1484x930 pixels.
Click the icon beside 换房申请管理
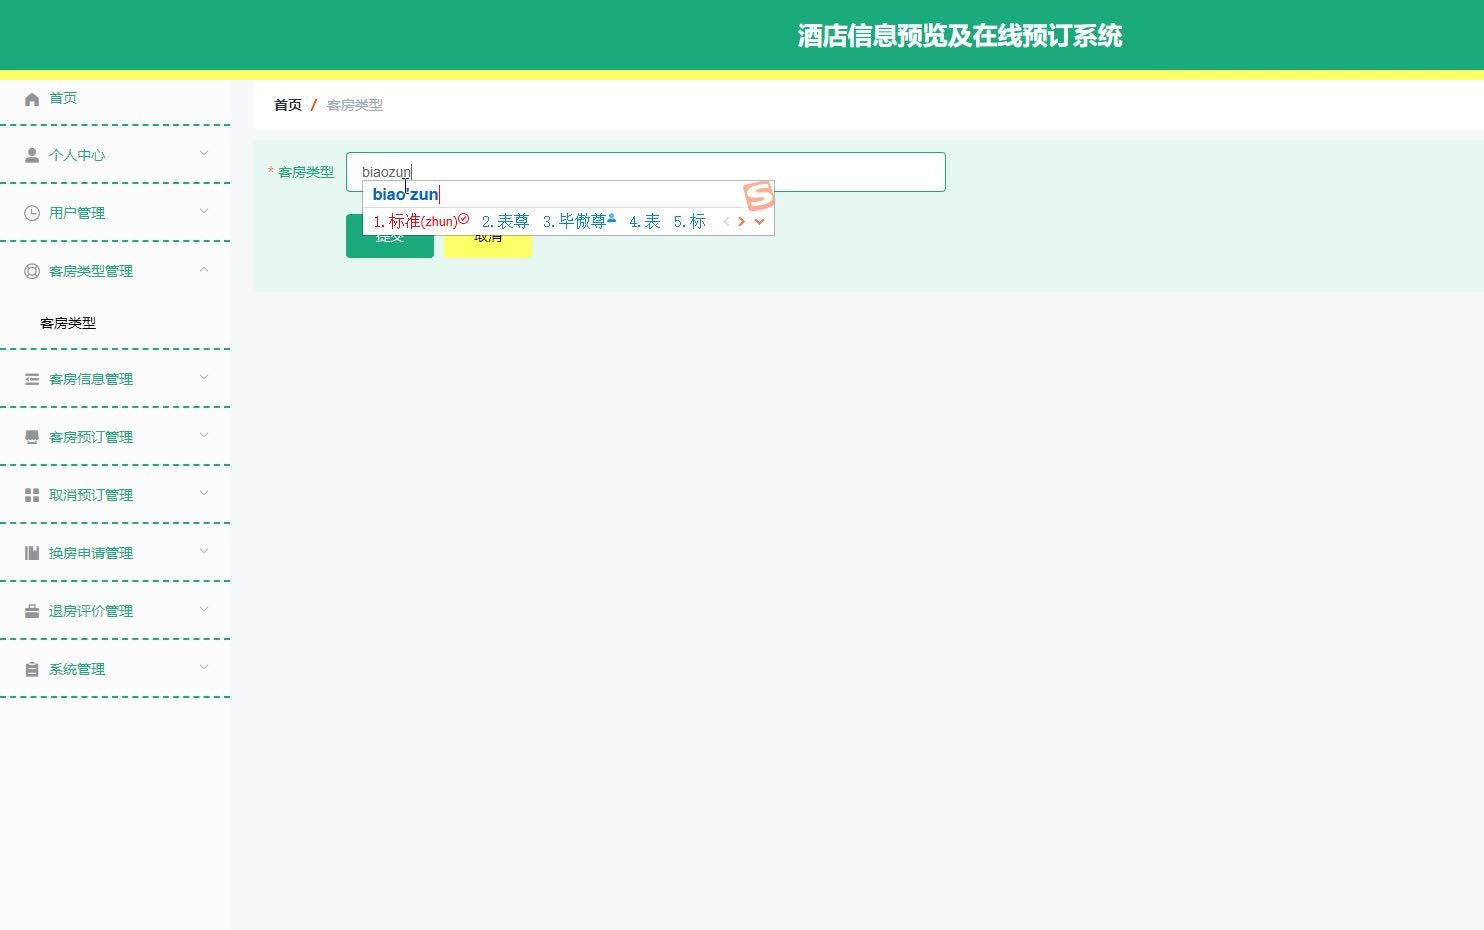[32, 553]
